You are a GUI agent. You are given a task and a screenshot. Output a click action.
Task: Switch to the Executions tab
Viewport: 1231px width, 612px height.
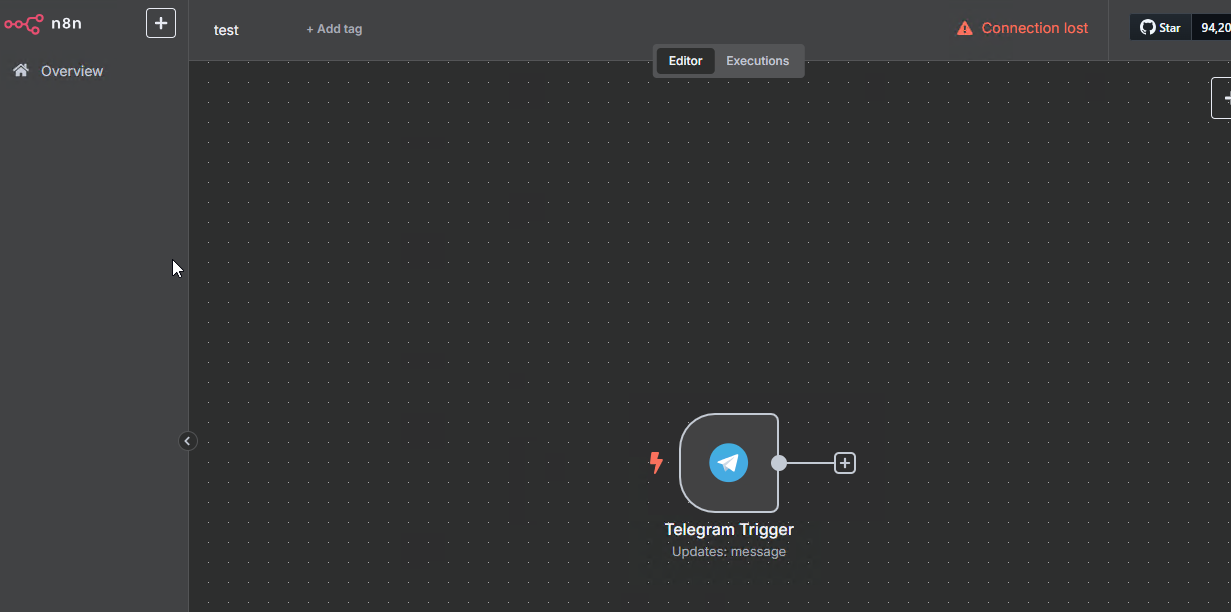[x=757, y=61]
